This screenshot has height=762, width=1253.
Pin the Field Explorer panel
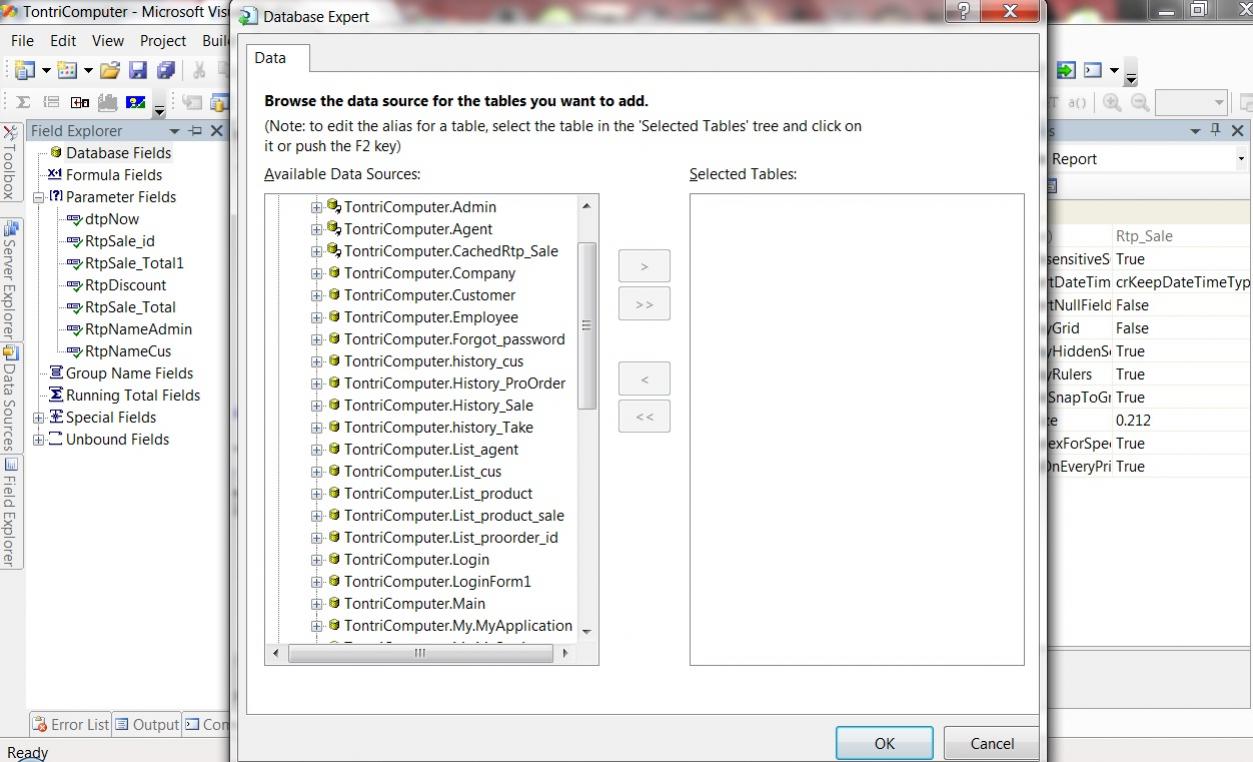click(195, 131)
